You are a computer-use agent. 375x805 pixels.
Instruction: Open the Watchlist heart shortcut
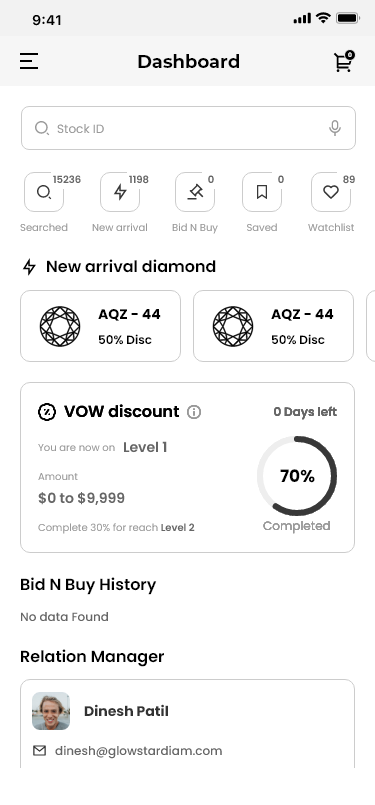(x=331, y=192)
